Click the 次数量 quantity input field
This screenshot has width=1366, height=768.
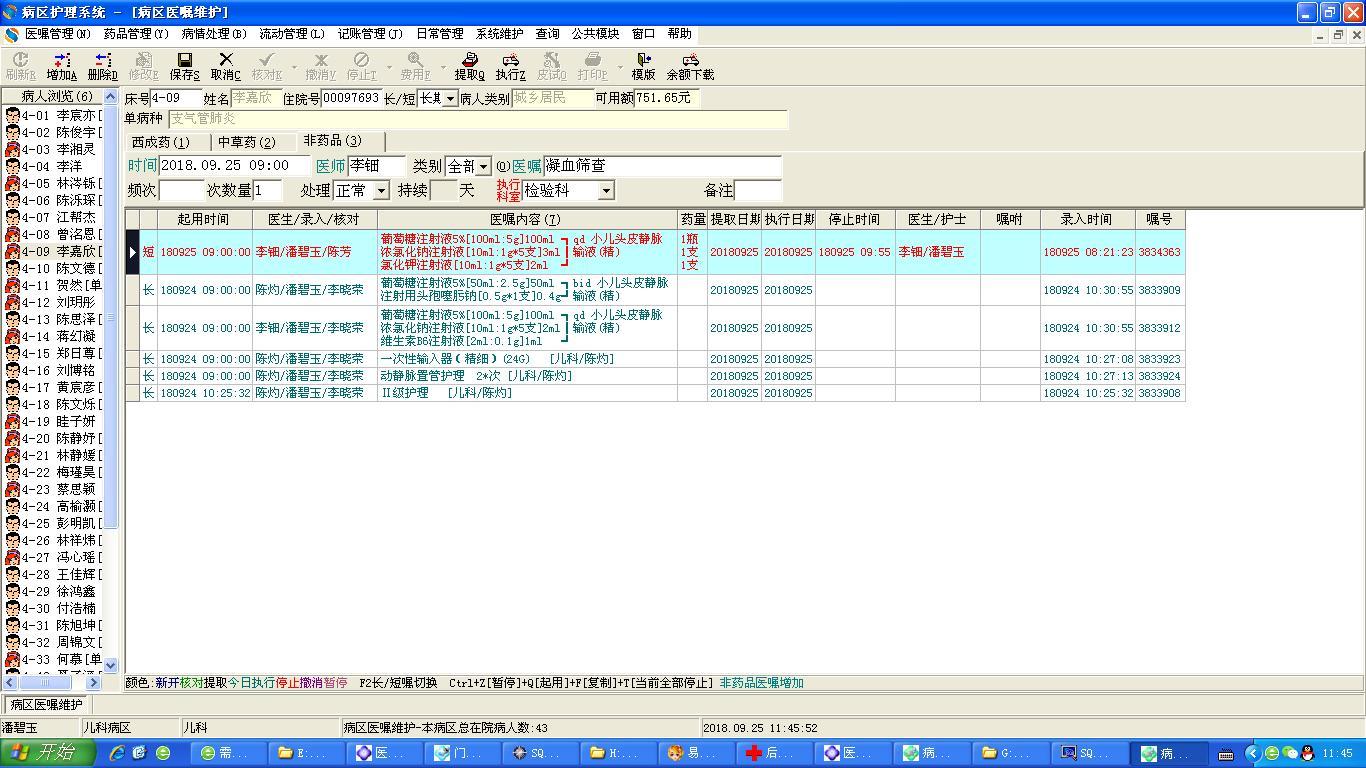coord(269,190)
